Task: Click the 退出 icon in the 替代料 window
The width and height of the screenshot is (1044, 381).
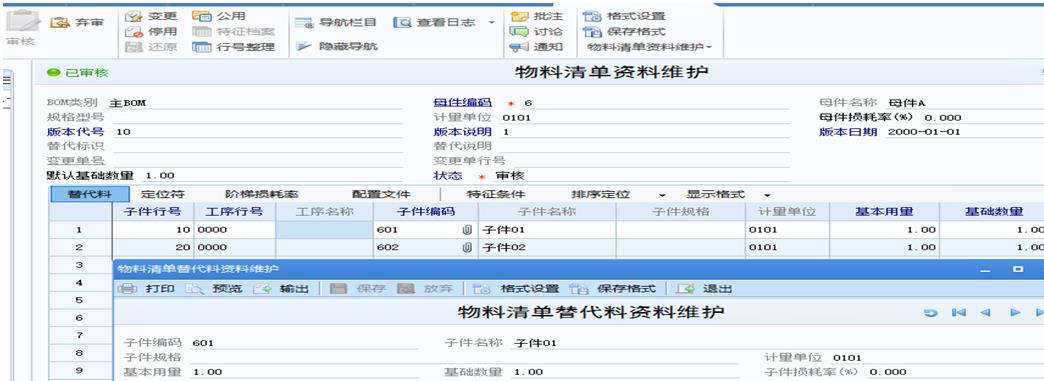Action: coord(686,289)
